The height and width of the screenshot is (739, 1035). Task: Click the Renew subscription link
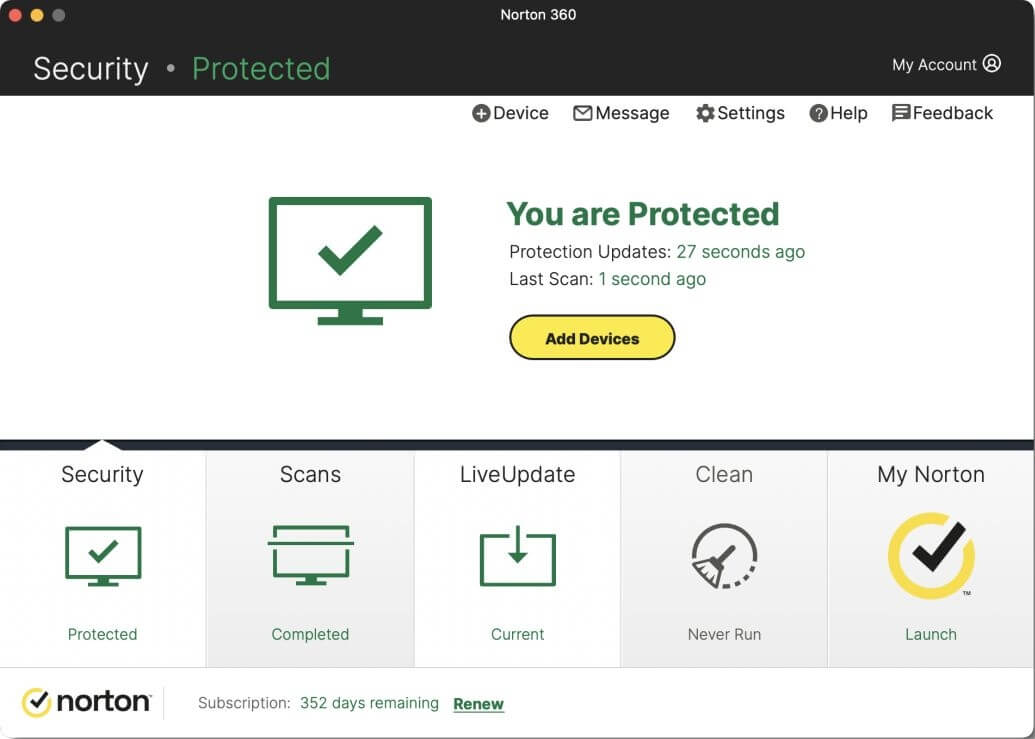478,704
